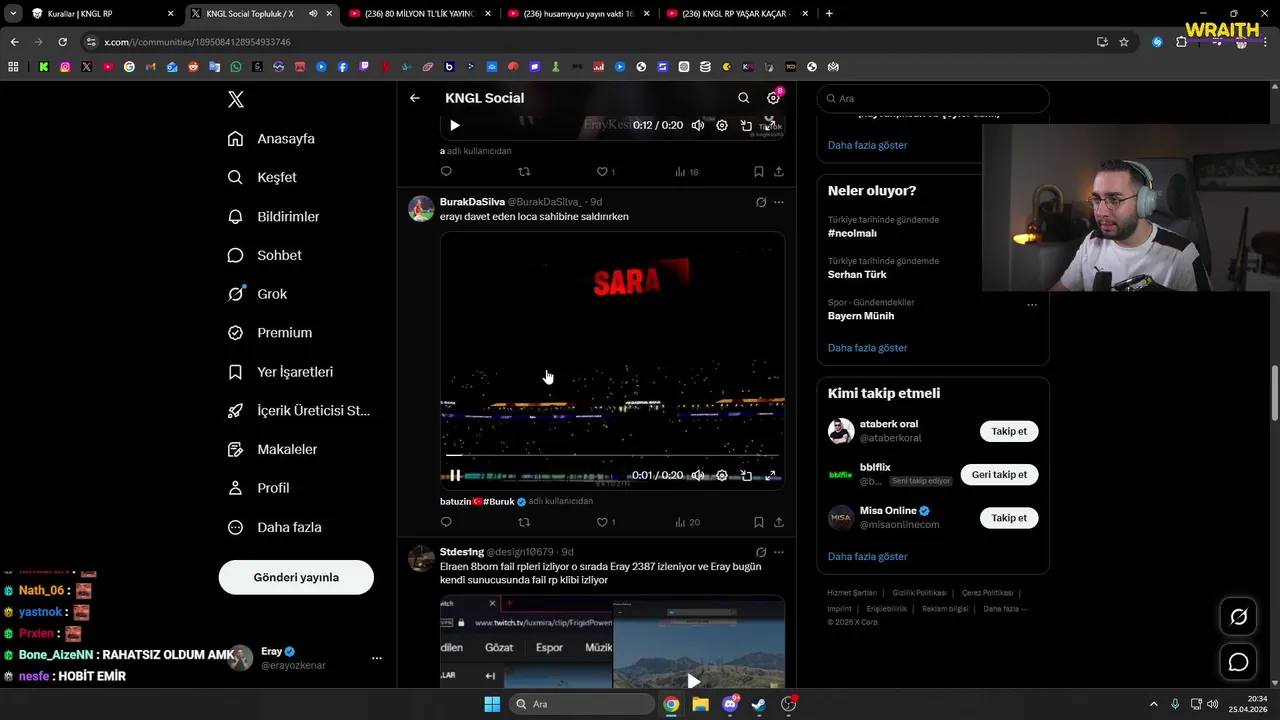Mute the BurakDaSilva video at 0:01

pyautogui.click(x=698, y=476)
